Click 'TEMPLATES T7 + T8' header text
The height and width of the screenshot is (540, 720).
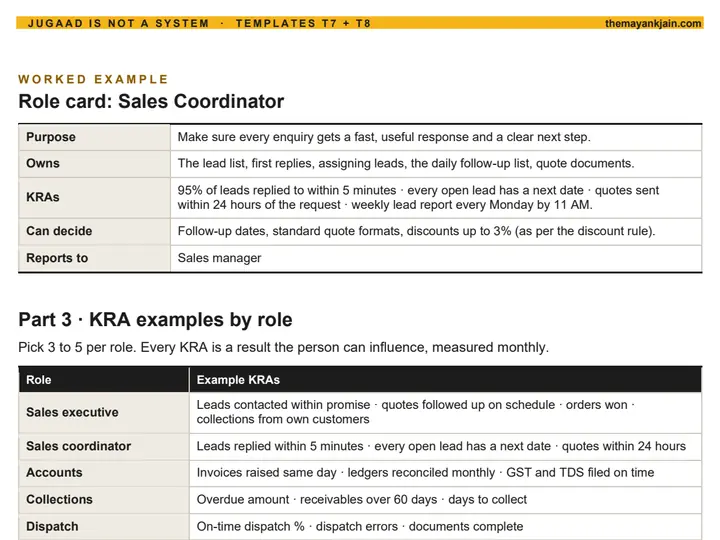click(x=303, y=23)
